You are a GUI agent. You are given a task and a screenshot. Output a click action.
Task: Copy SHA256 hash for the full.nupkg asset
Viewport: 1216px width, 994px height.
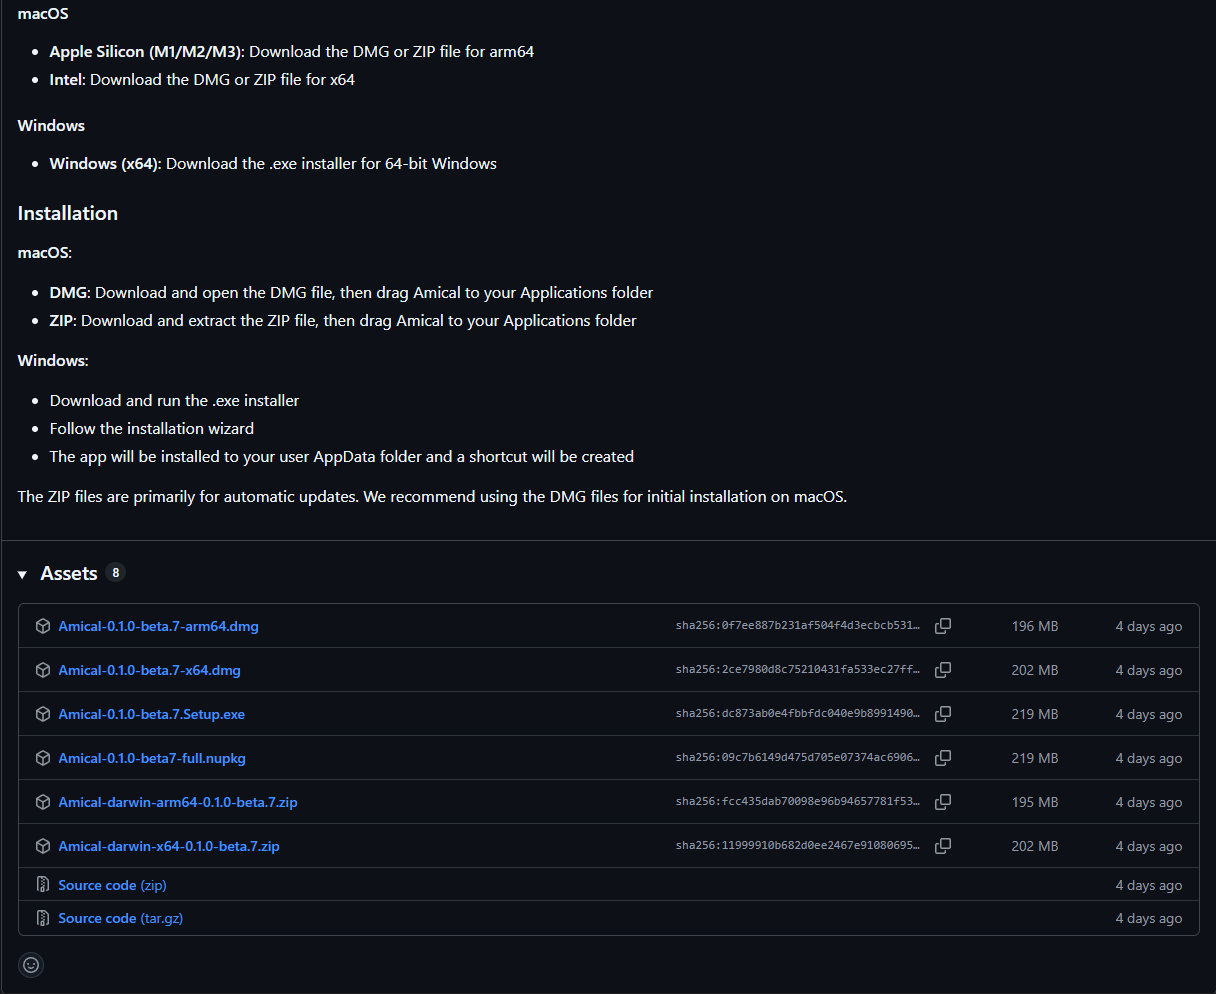[942, 758]
